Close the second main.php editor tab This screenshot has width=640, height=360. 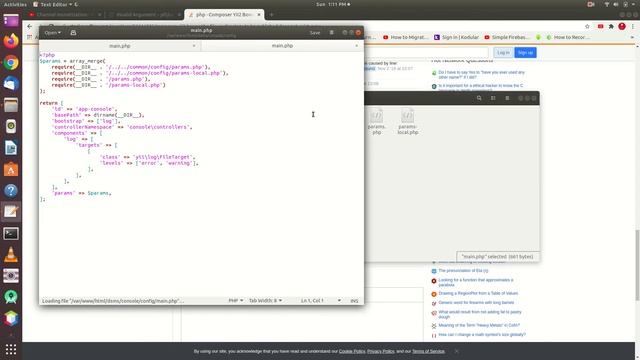[x=356, y=46]
